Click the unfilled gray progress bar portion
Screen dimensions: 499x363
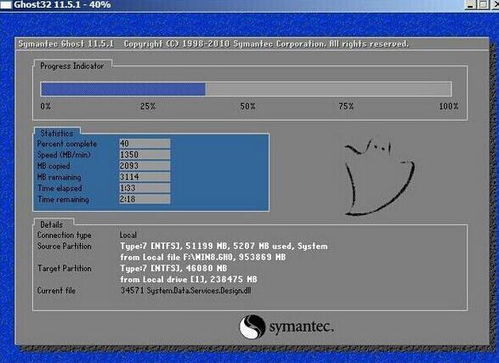pos(328,89)
